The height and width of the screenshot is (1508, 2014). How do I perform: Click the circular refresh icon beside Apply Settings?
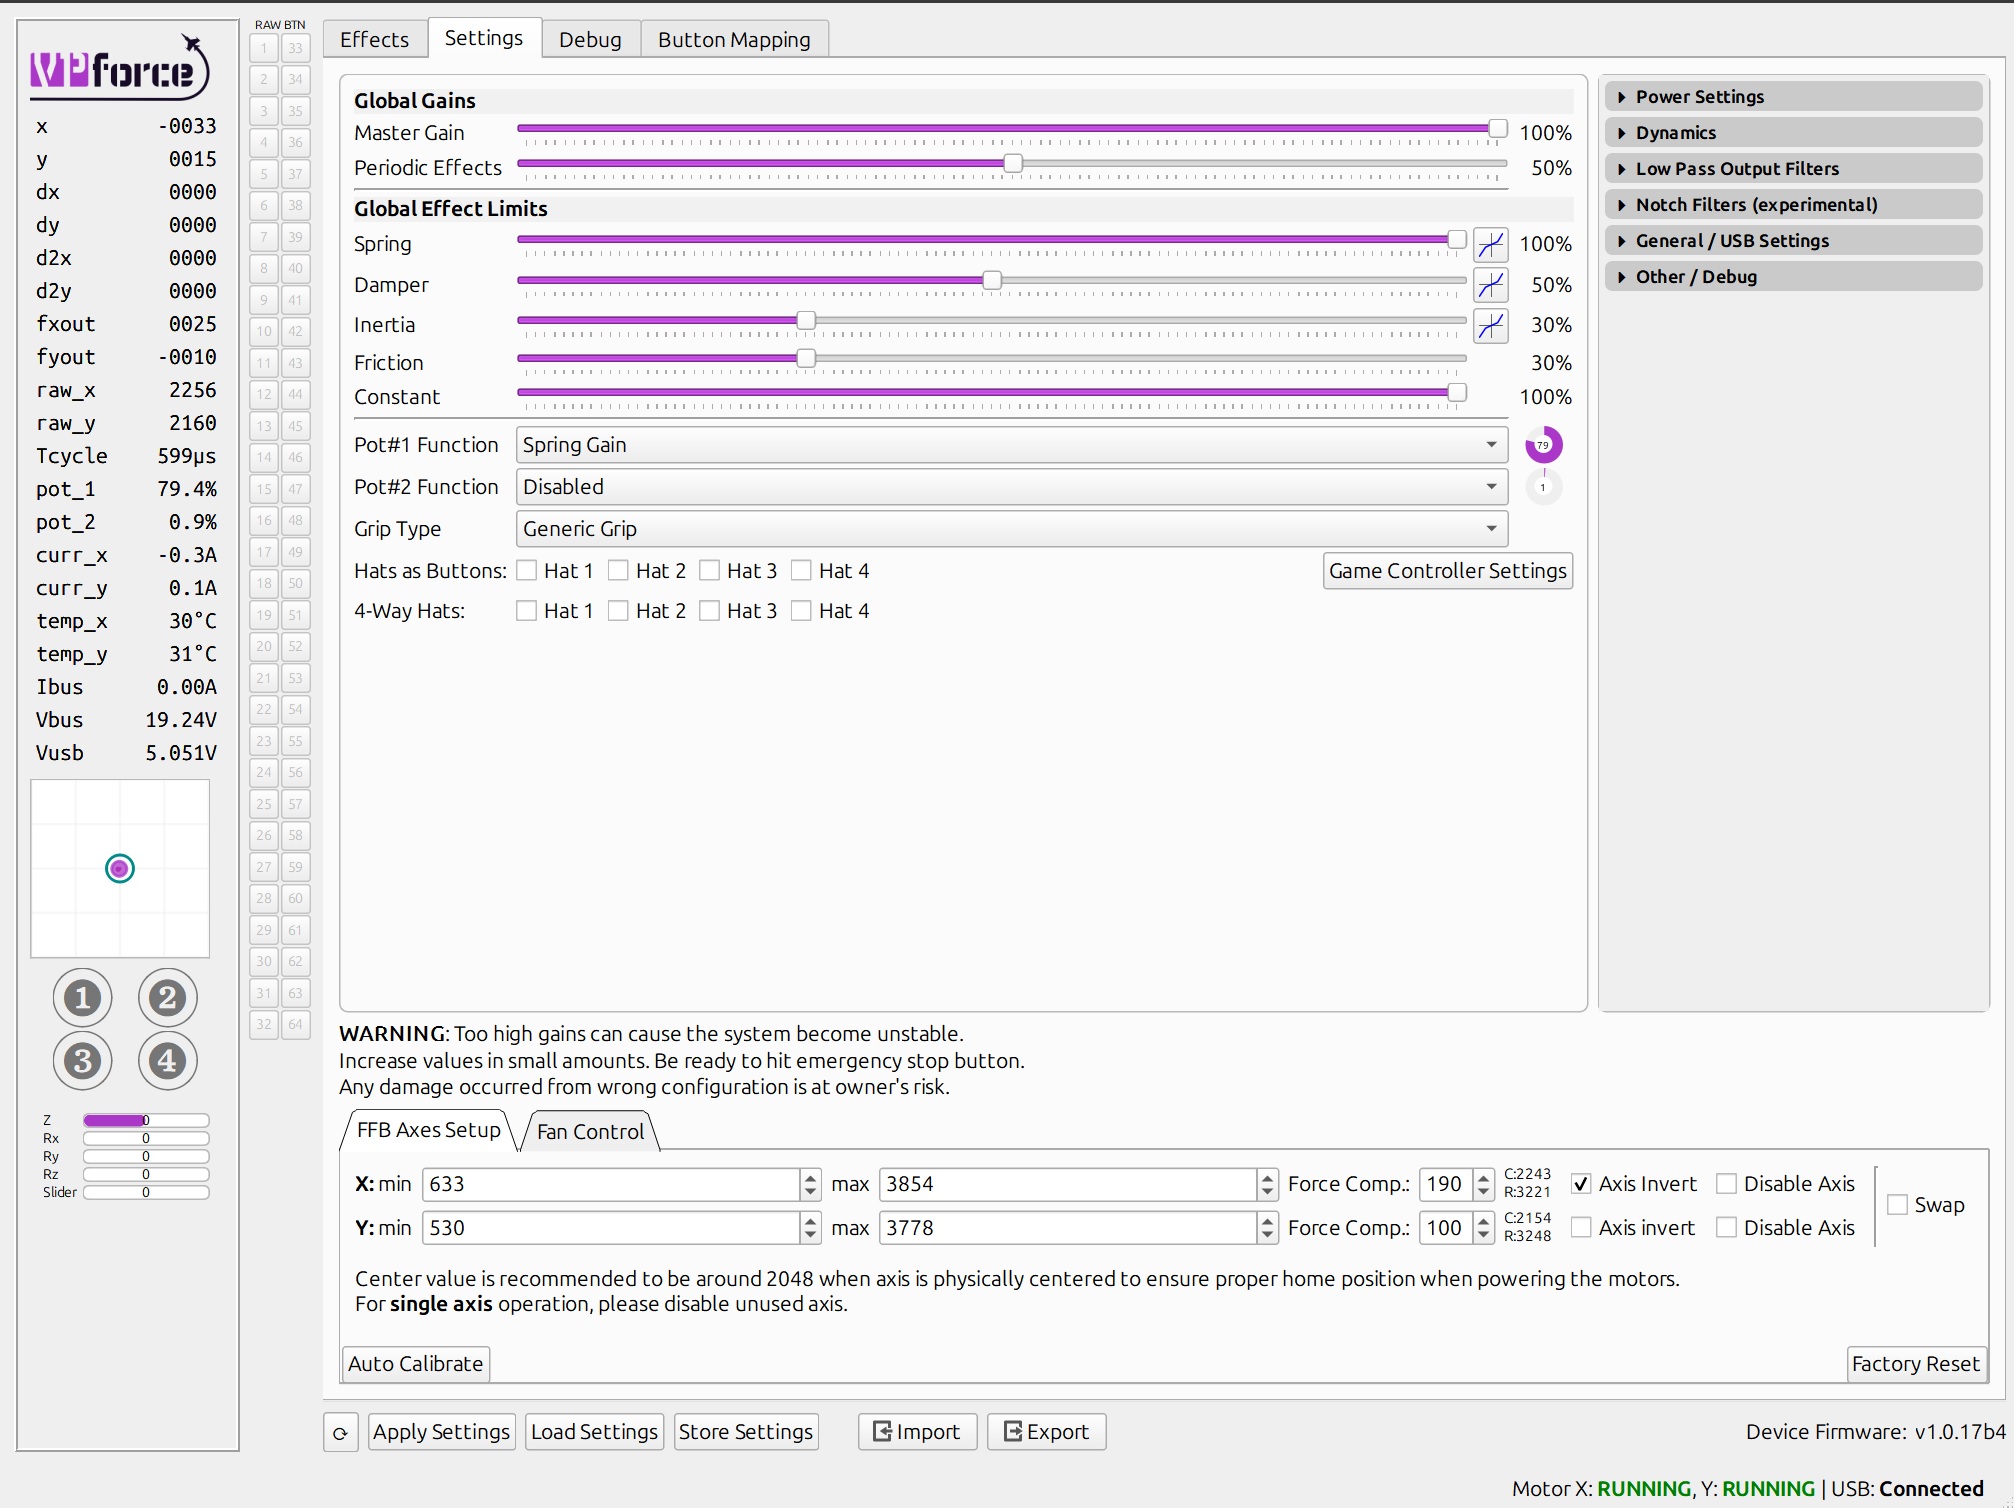click(x=340, y=1433)
